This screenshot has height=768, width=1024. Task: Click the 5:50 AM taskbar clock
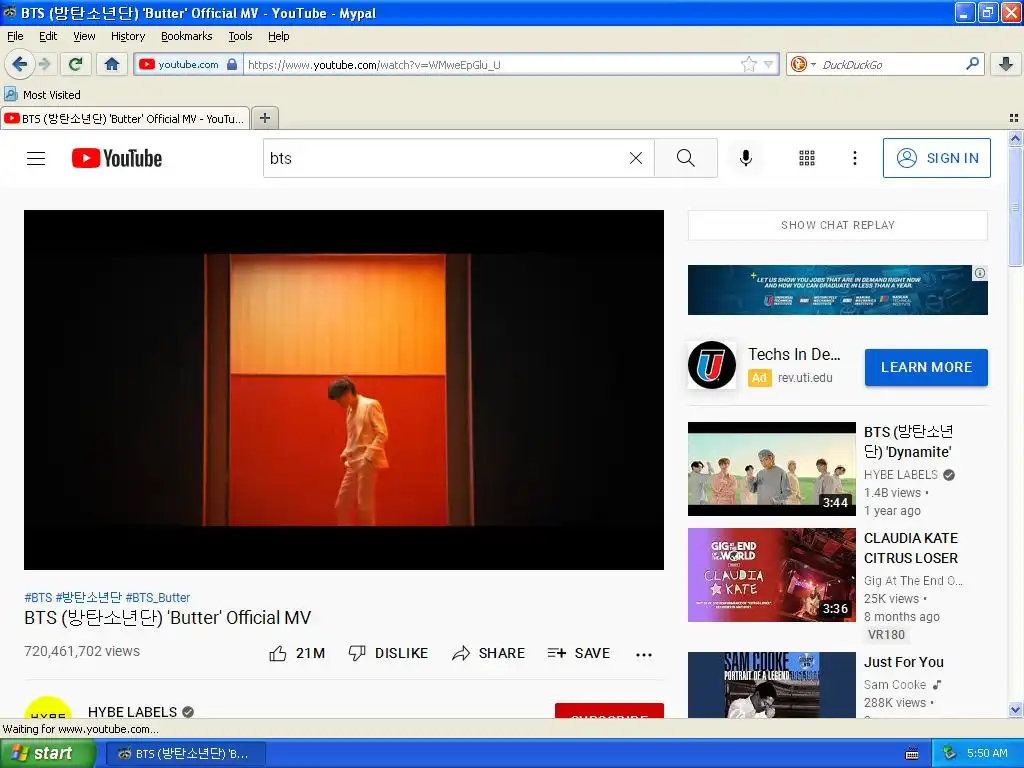[987, 753]
